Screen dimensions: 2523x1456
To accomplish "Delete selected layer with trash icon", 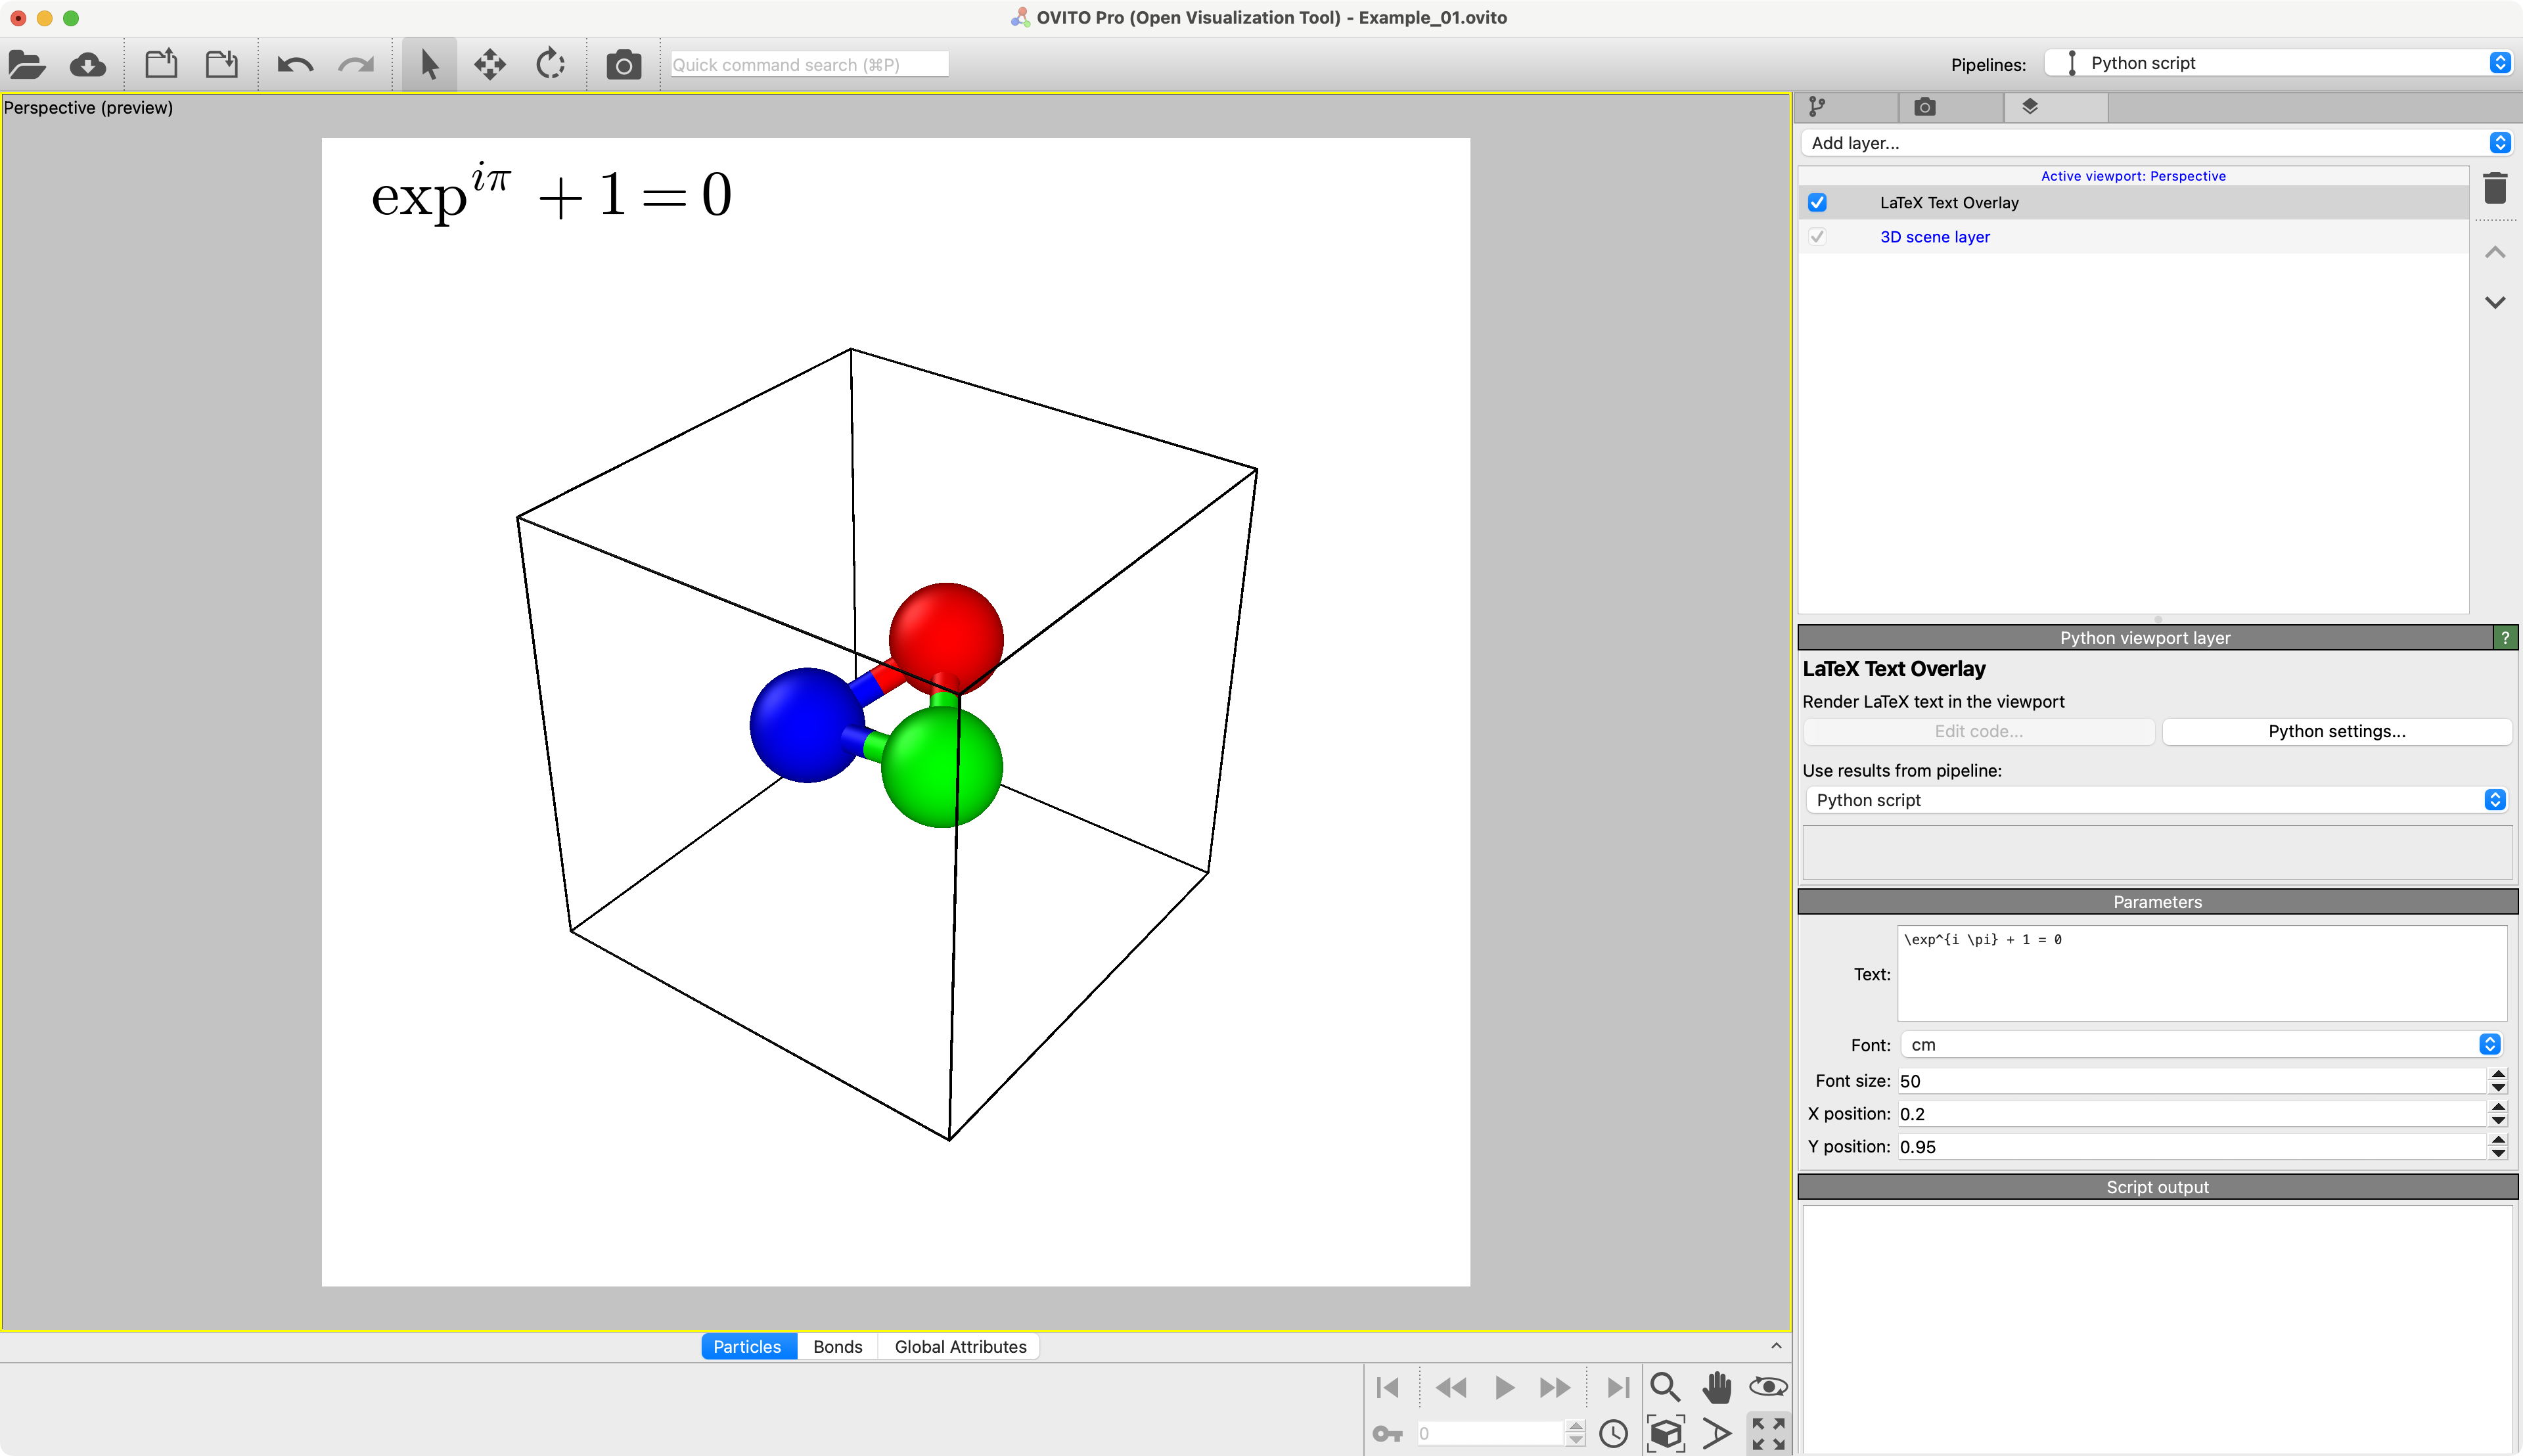I will click(x=2495, y=188).
